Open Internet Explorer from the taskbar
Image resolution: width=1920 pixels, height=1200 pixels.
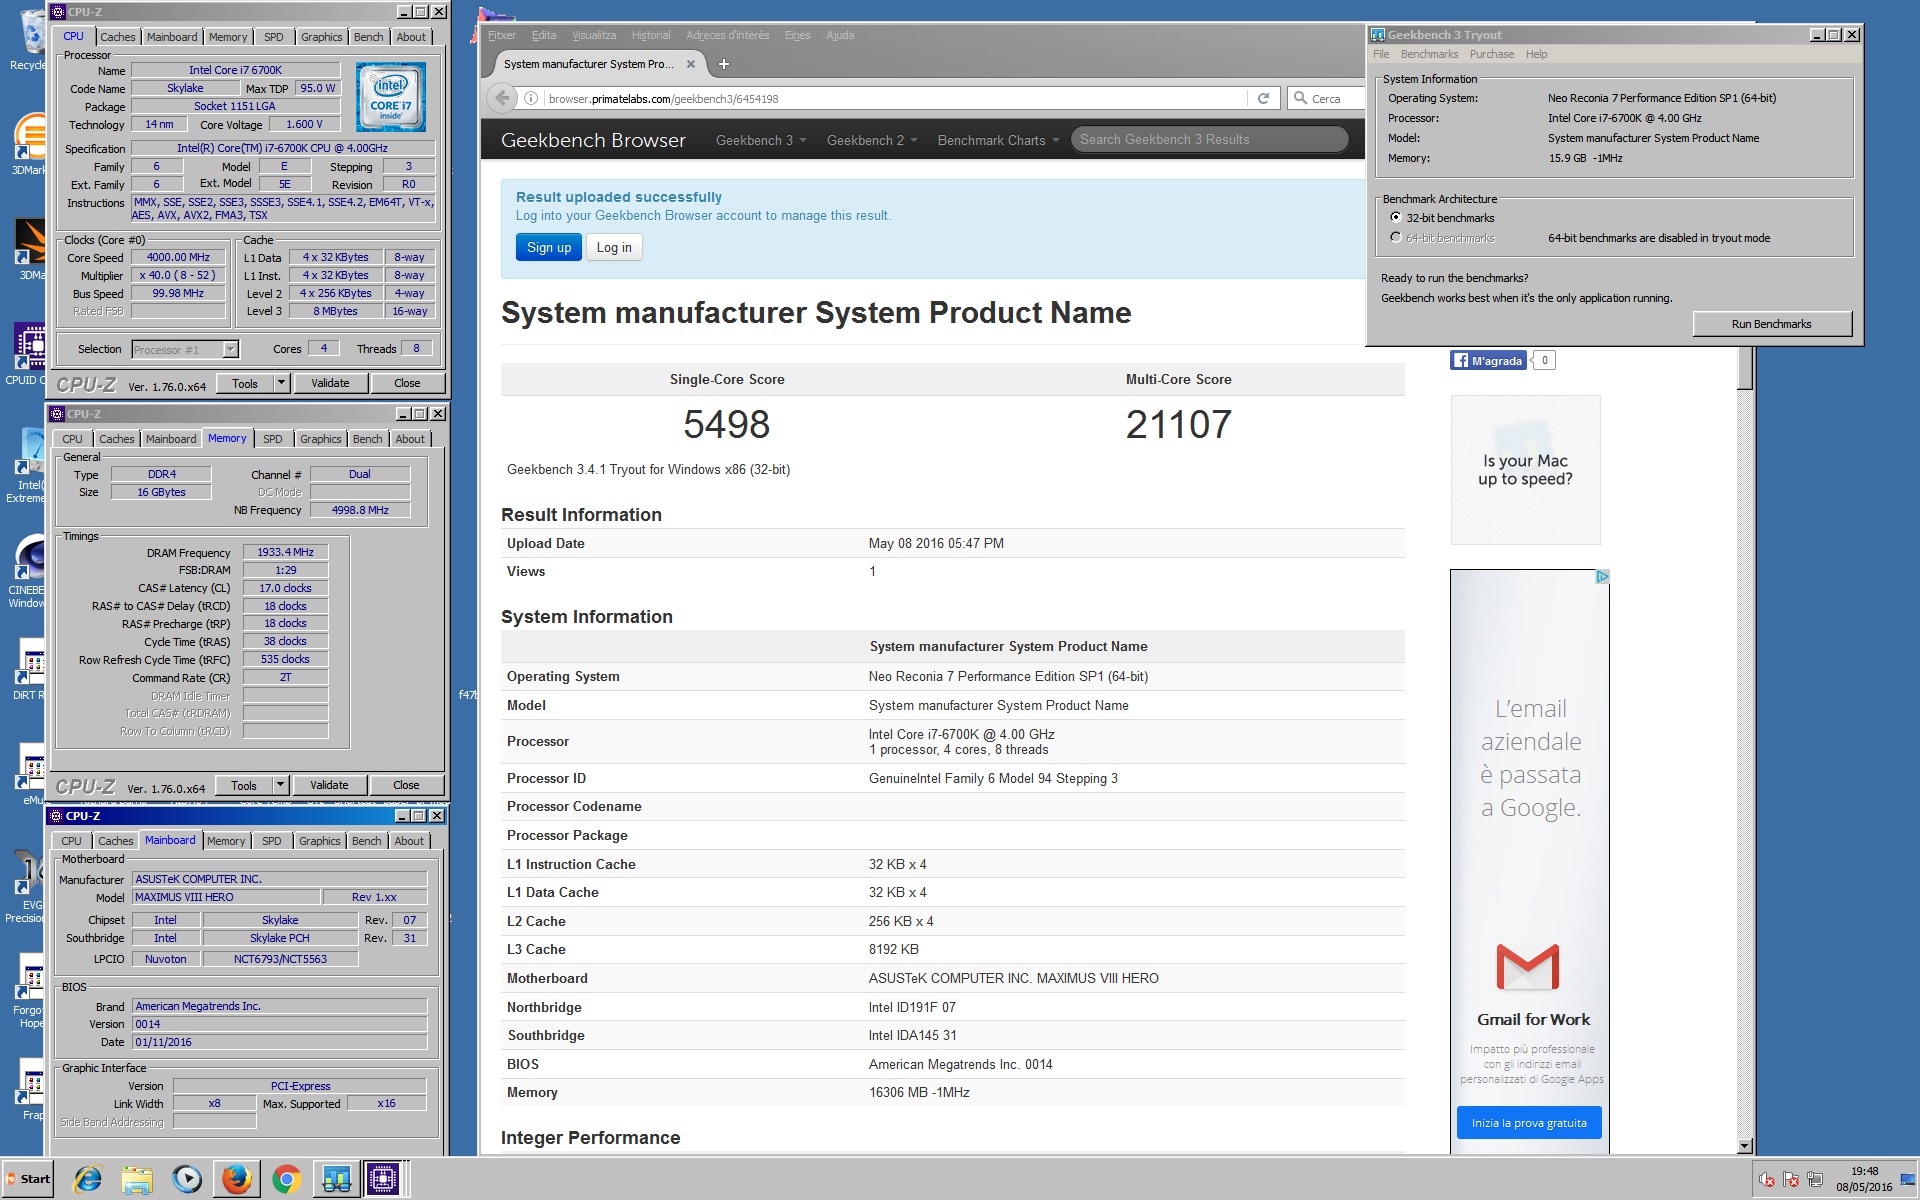click(88, 1180)
